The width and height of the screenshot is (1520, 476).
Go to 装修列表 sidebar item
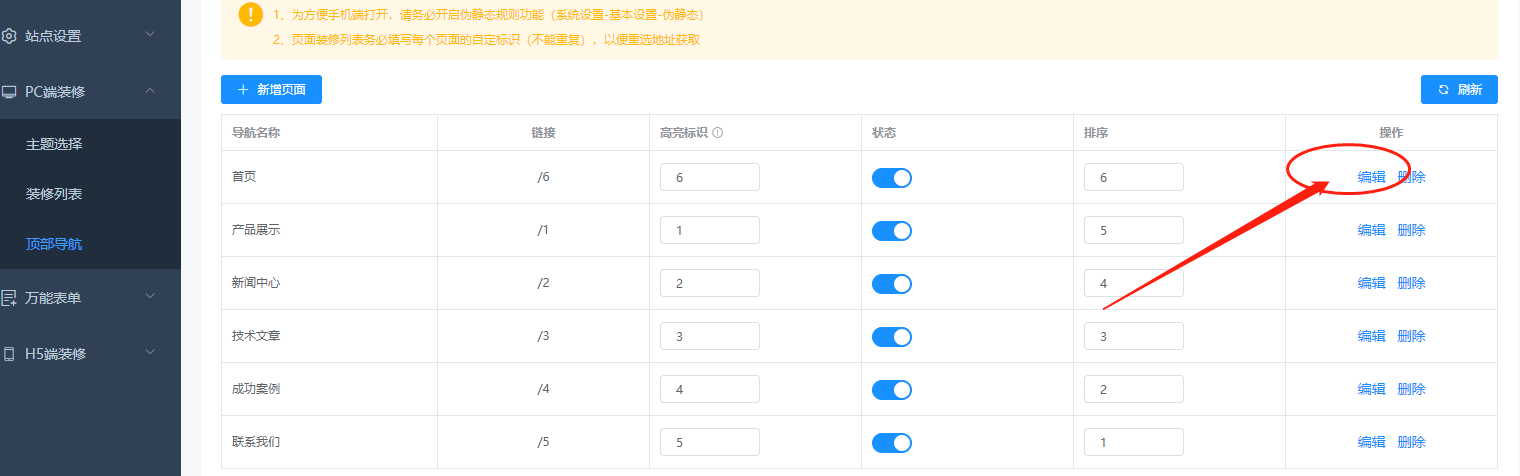pyautogui.click(x=54, y=194)
